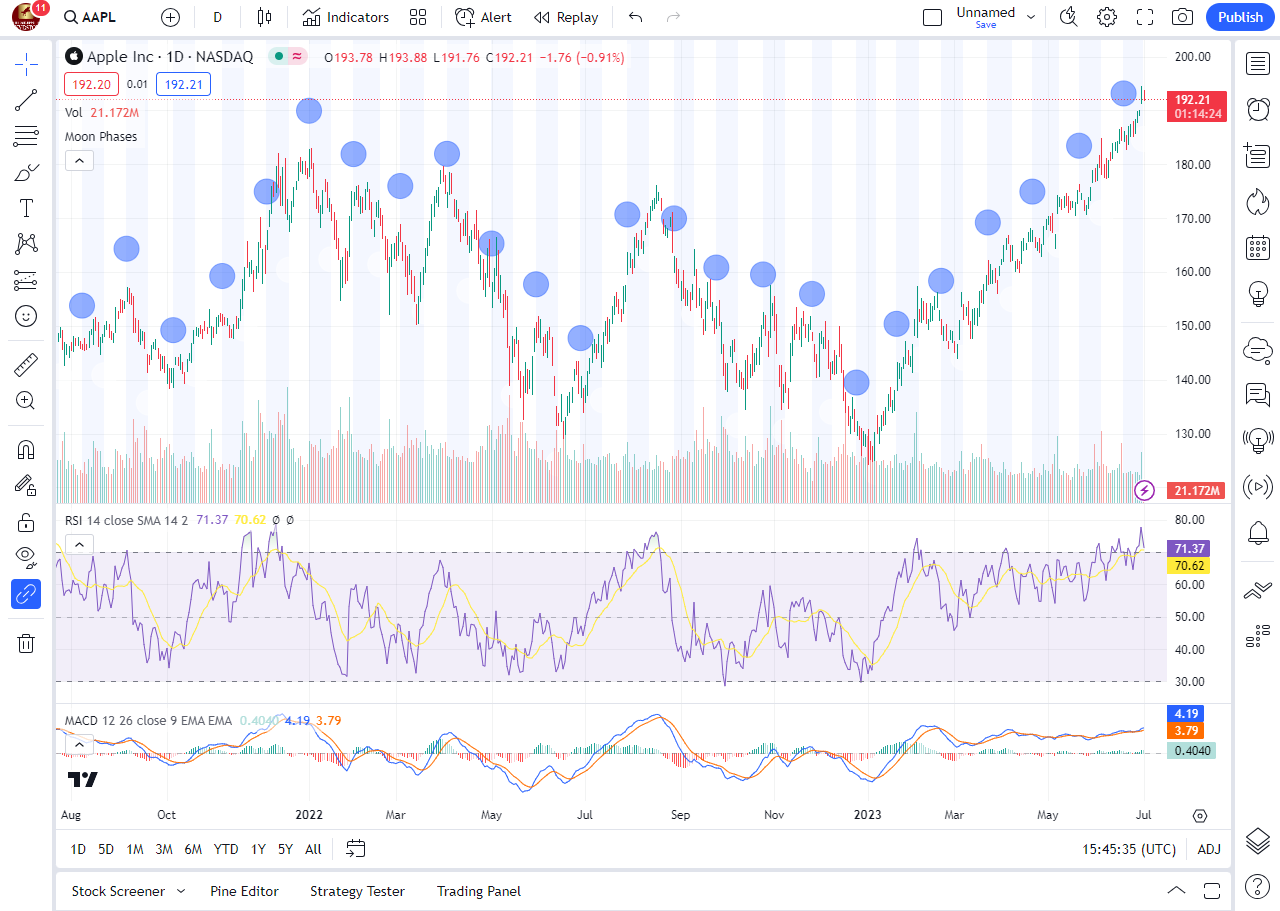Open the ideas lightbulb panel
Image resolution: width=1280 pixels, height=911 pixels.
1257,294
